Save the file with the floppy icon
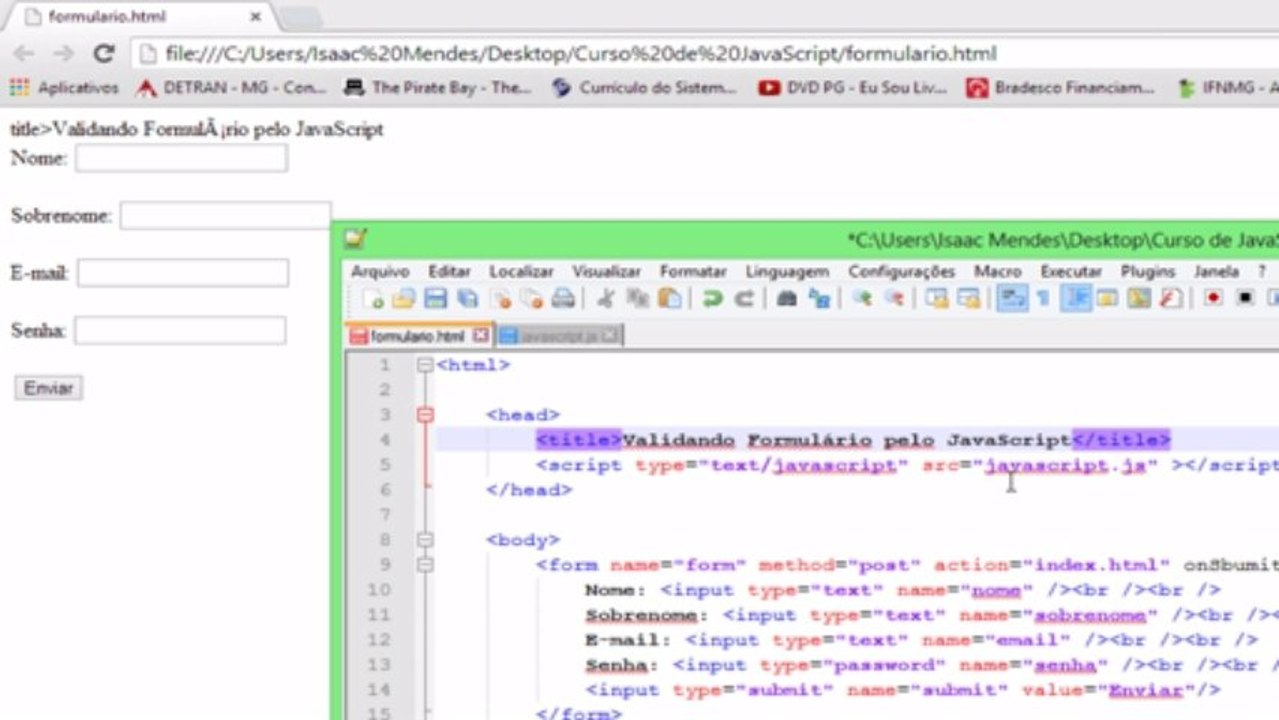This screenshot has height=720, width=1279. coord(435,298)
